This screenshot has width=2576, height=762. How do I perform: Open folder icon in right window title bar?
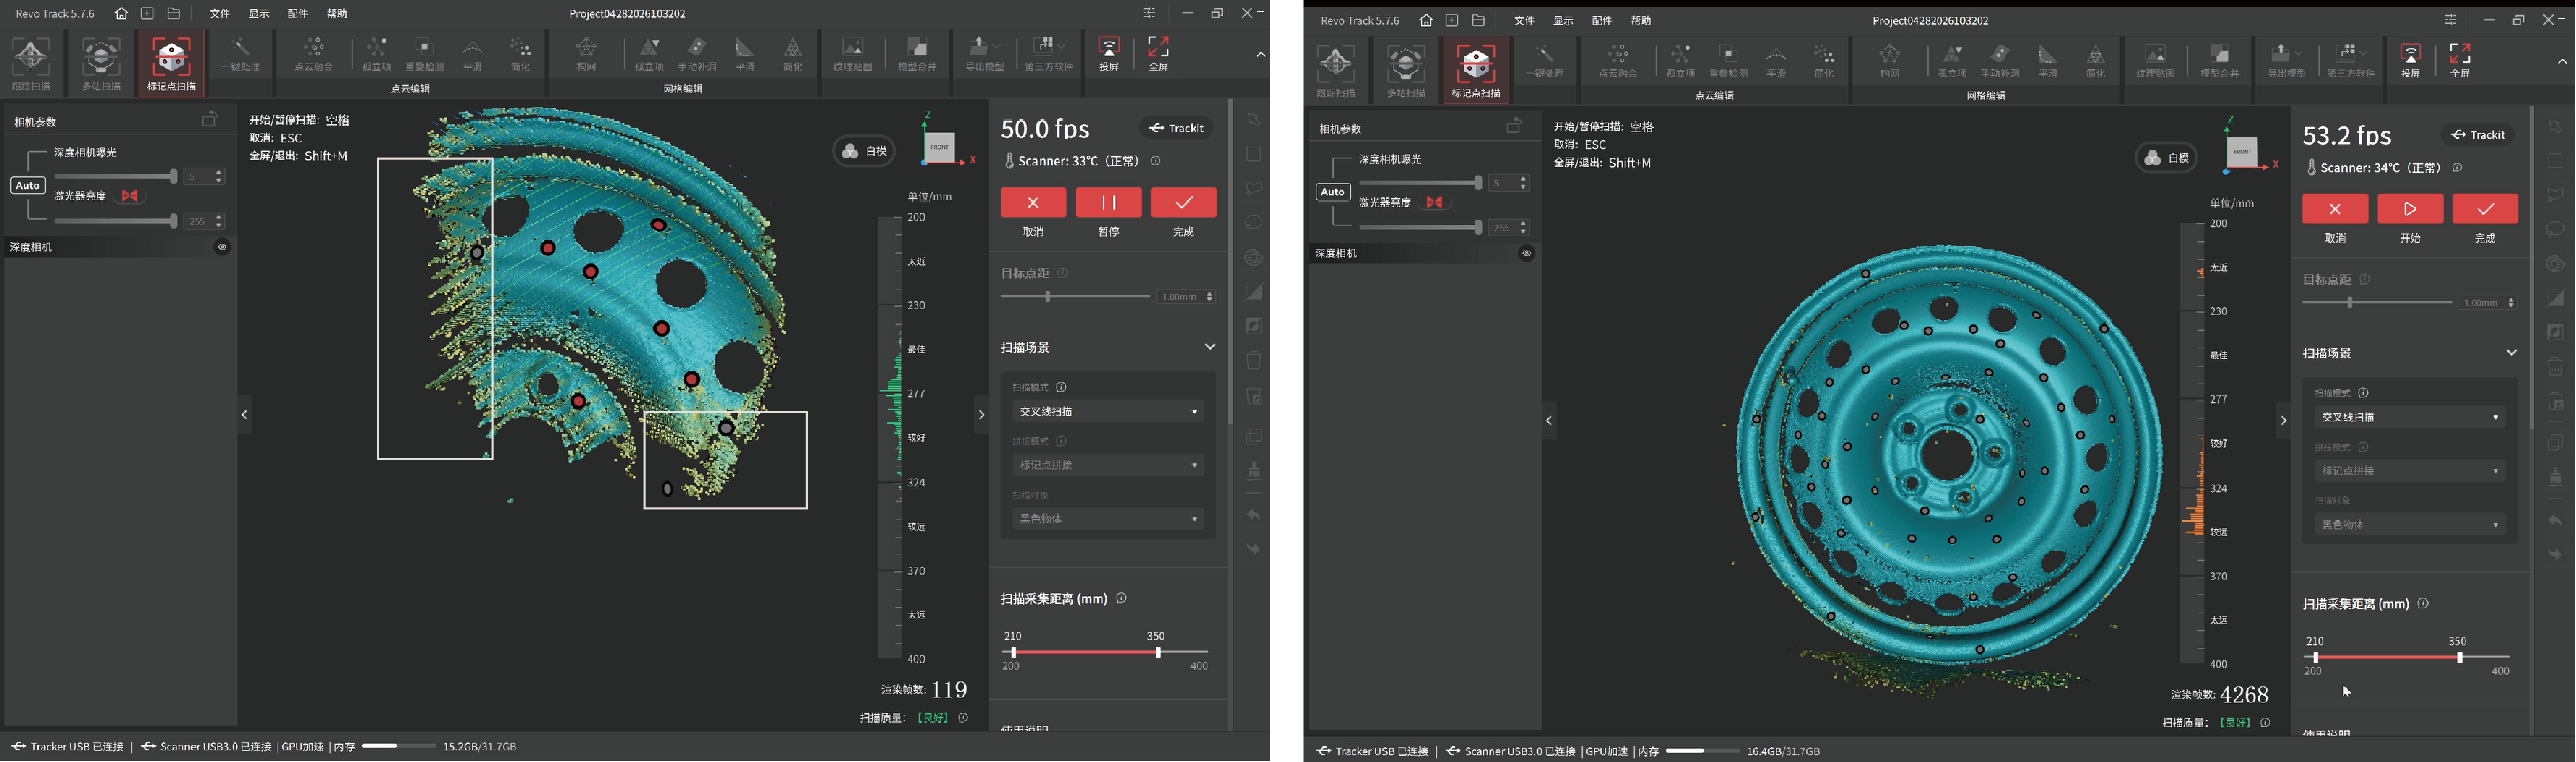[x=1478, y=20]
